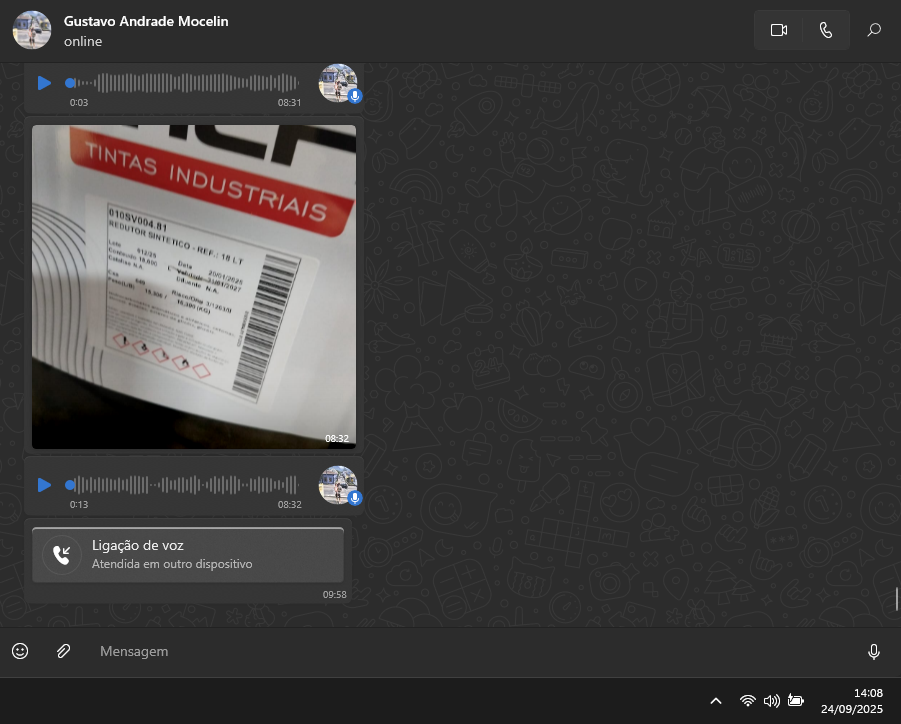Seek within the 08:32 audio waveform
Viewport: 901px width, 724px height.
(x=185, y=485)
